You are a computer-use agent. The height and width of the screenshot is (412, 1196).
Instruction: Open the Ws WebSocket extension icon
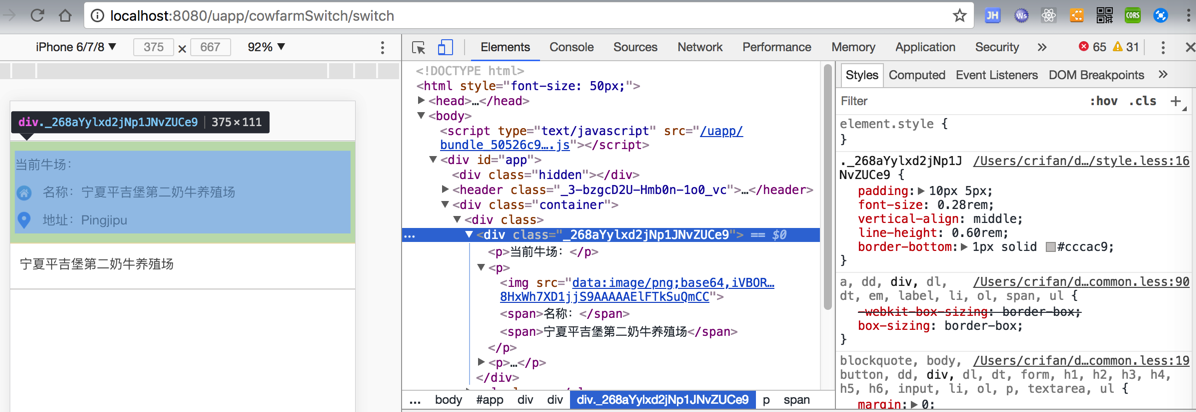coord(1021,15)
